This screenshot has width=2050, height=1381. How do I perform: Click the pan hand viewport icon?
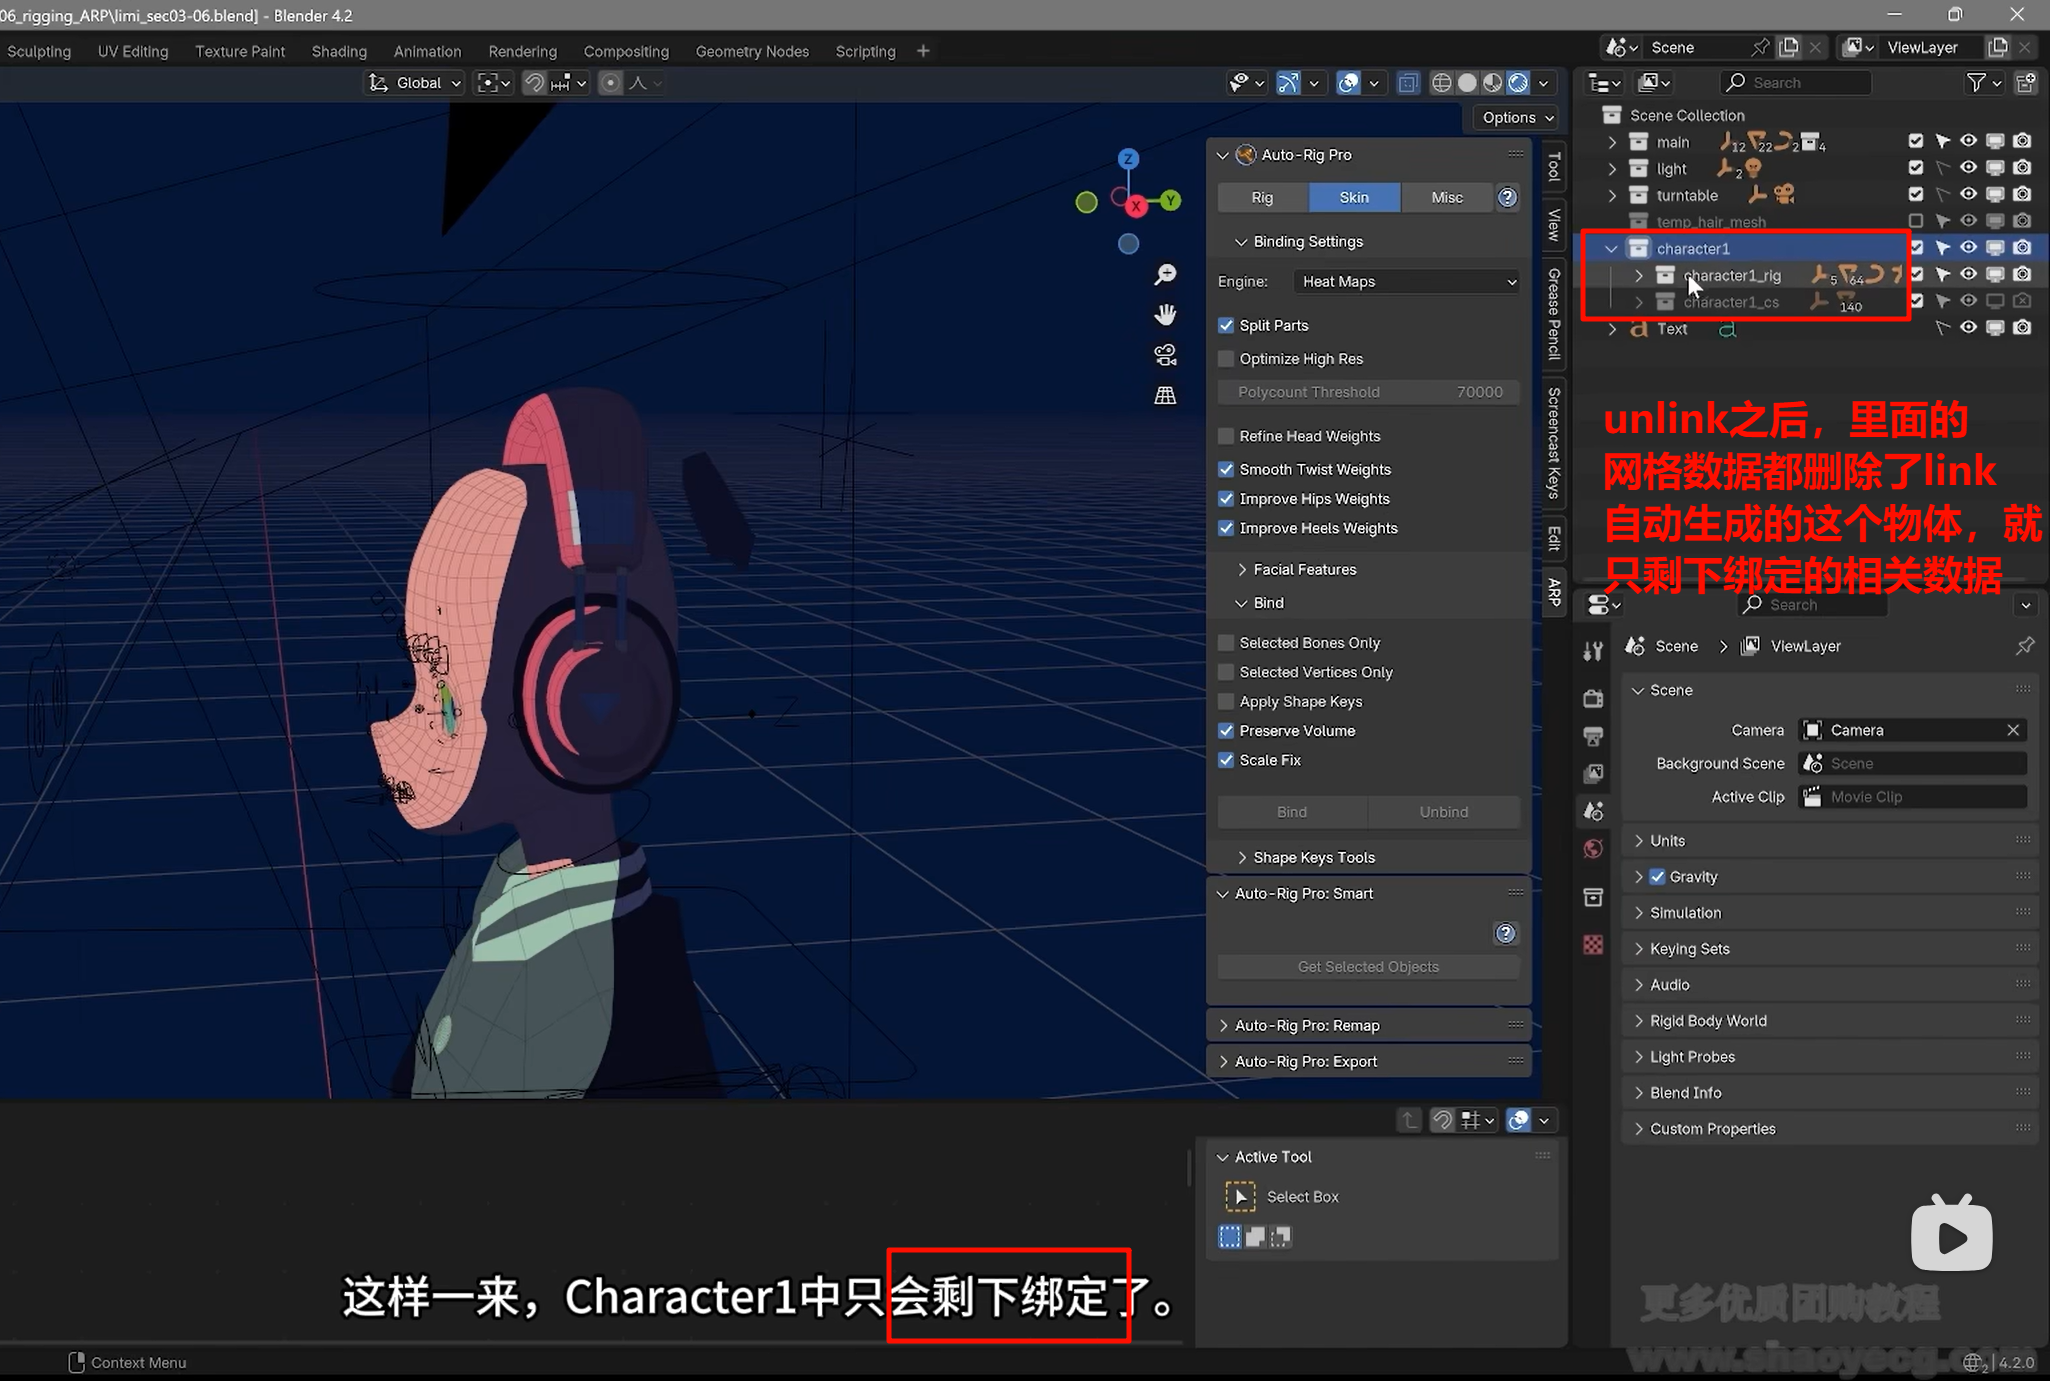click(x=1165, y=315)
